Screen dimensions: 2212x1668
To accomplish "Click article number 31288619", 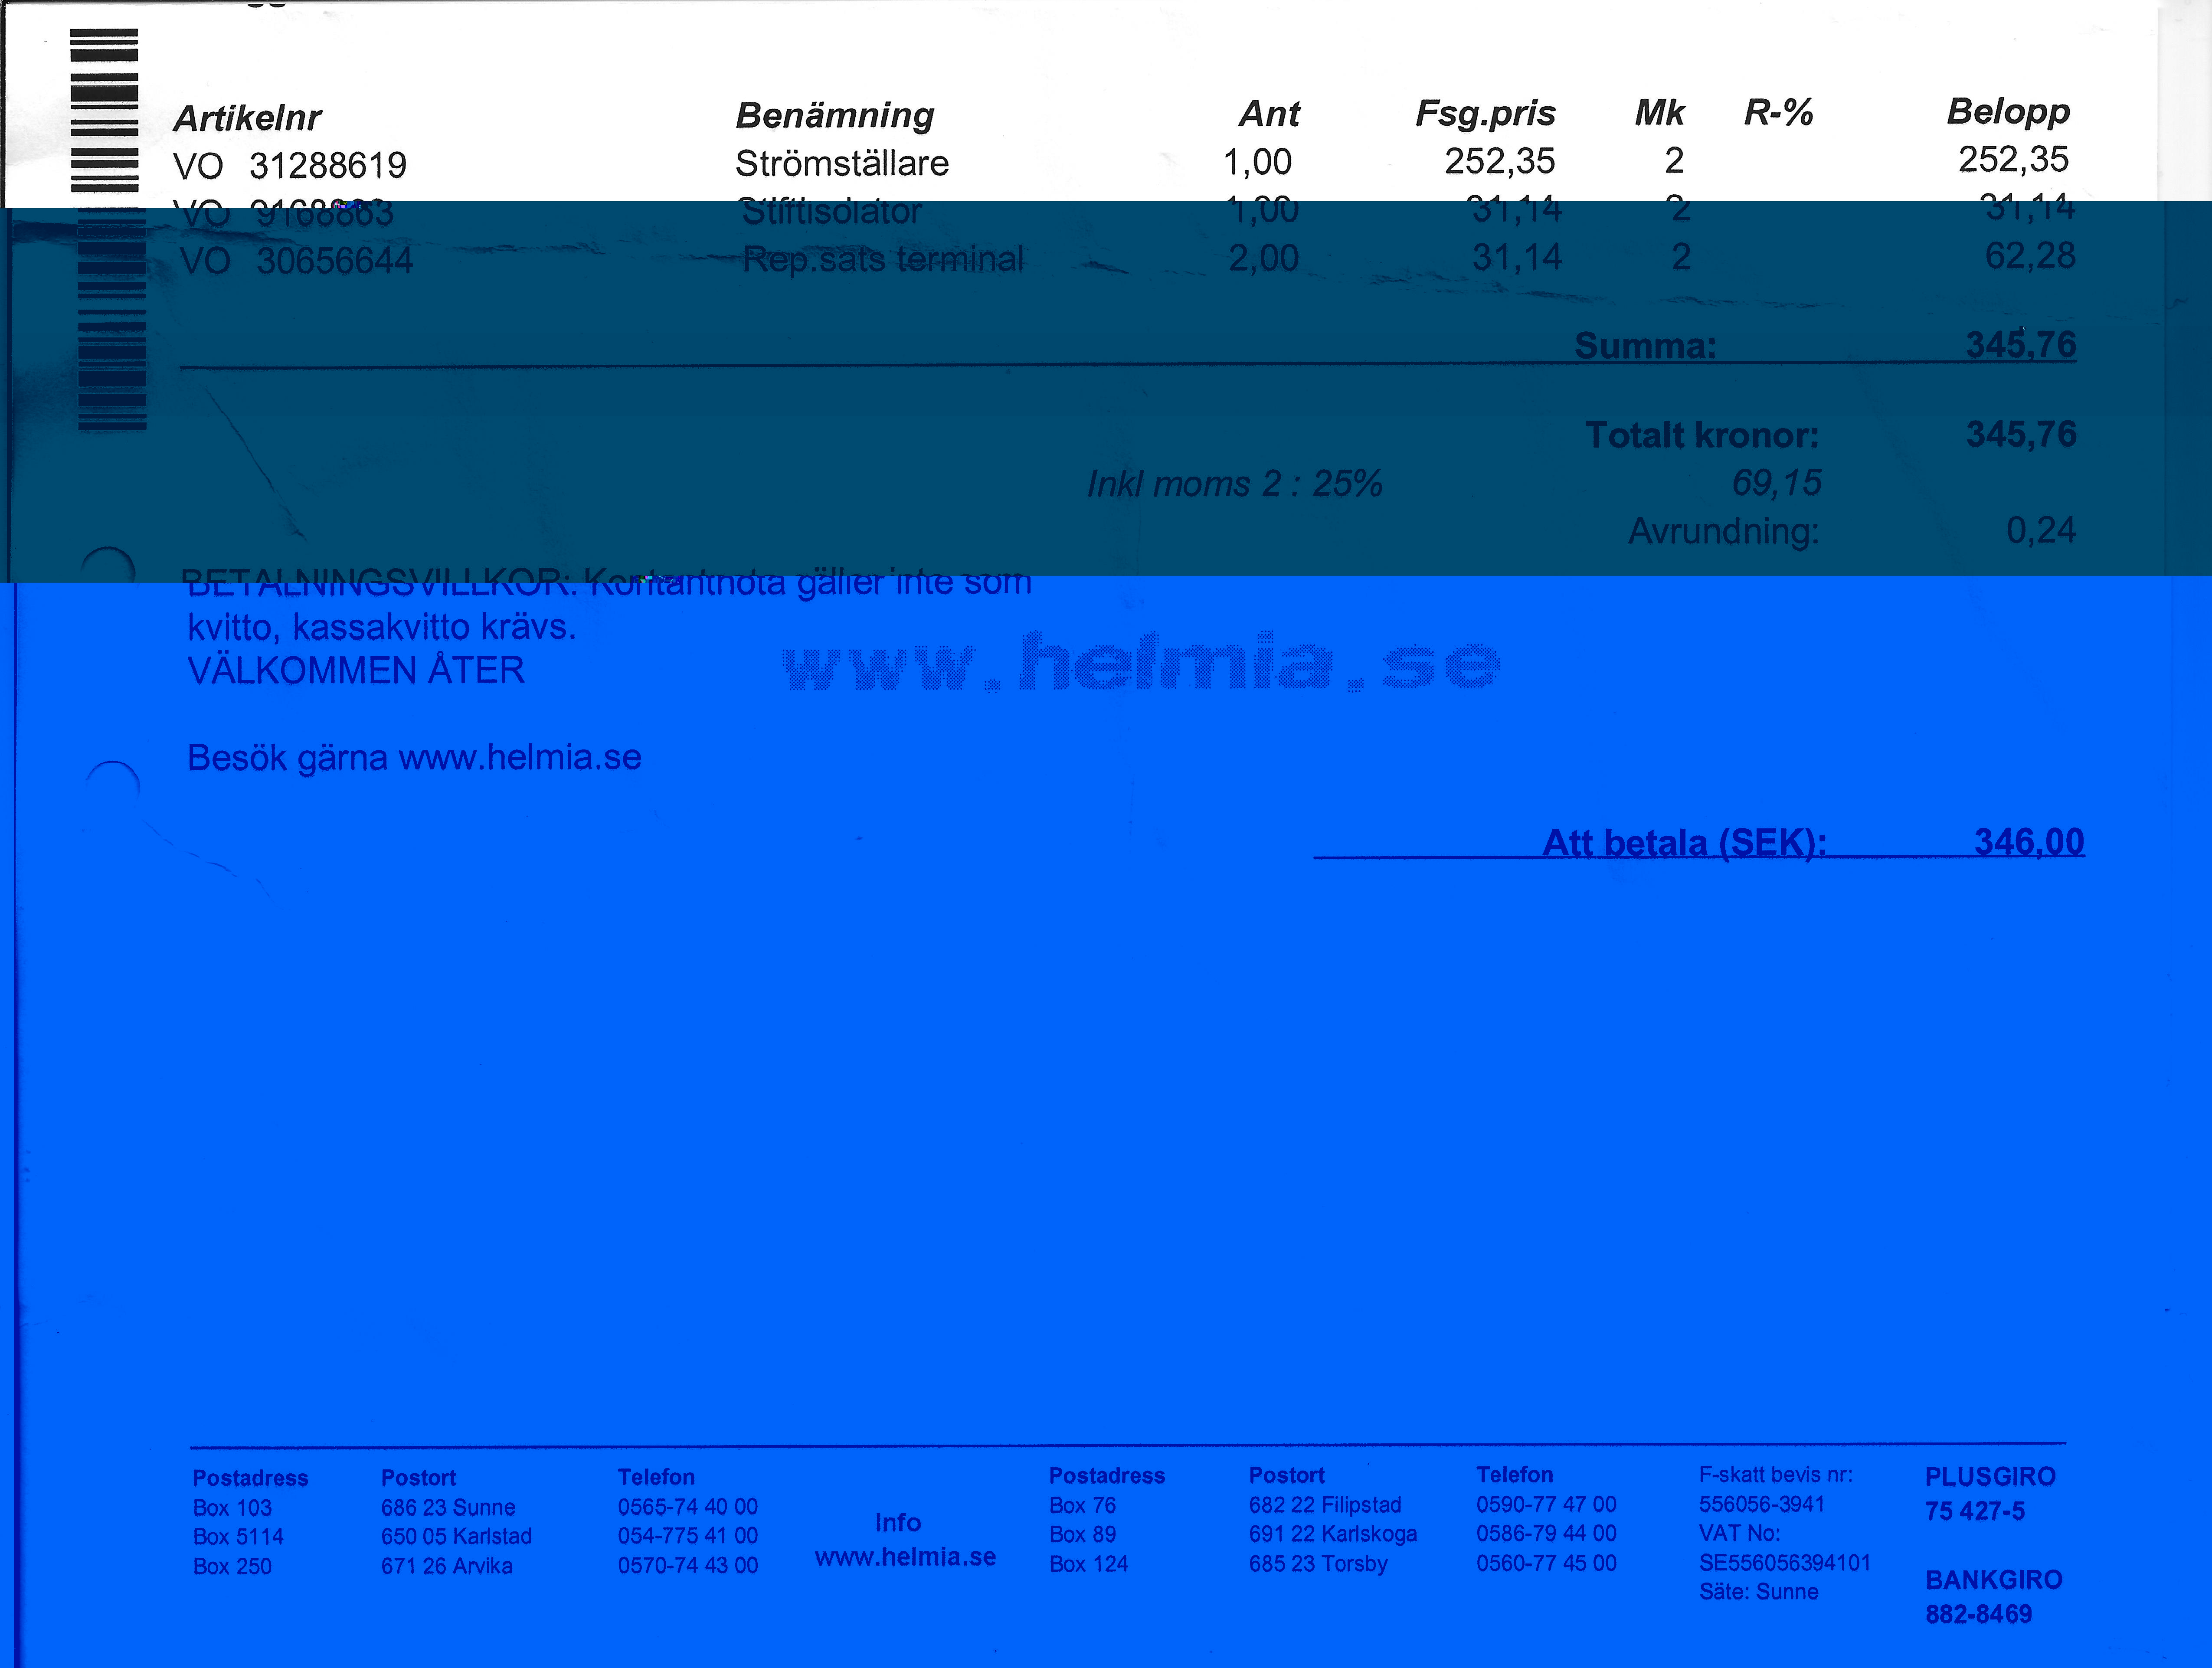I will [328, 165].
